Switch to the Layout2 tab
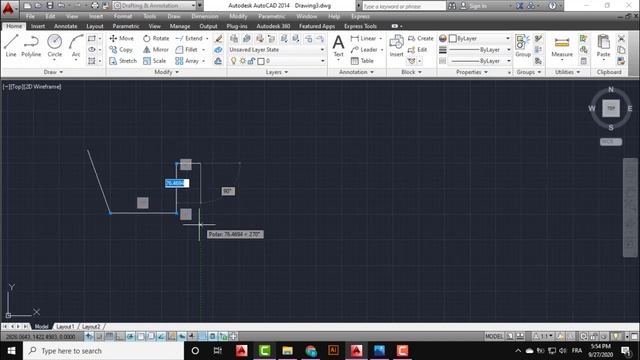The width and height of the screenshot is (640, 360). [x=91, y=327]
